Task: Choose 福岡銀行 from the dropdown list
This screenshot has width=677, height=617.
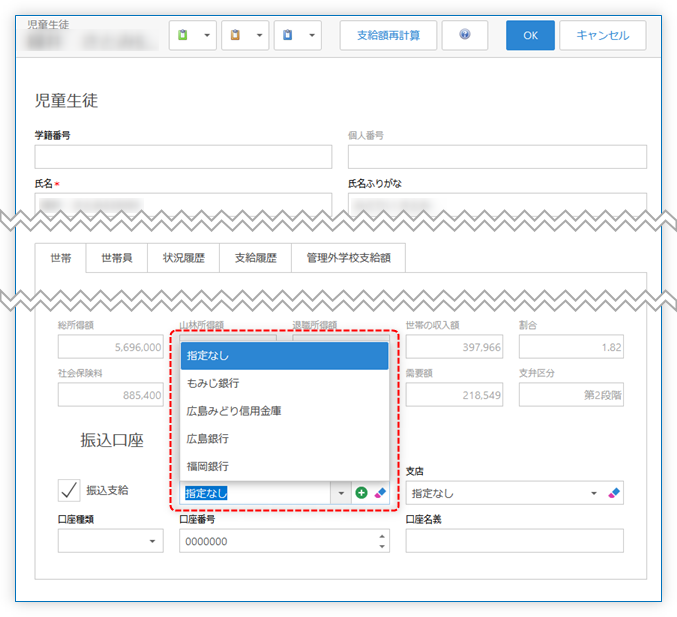Action: 285,466
